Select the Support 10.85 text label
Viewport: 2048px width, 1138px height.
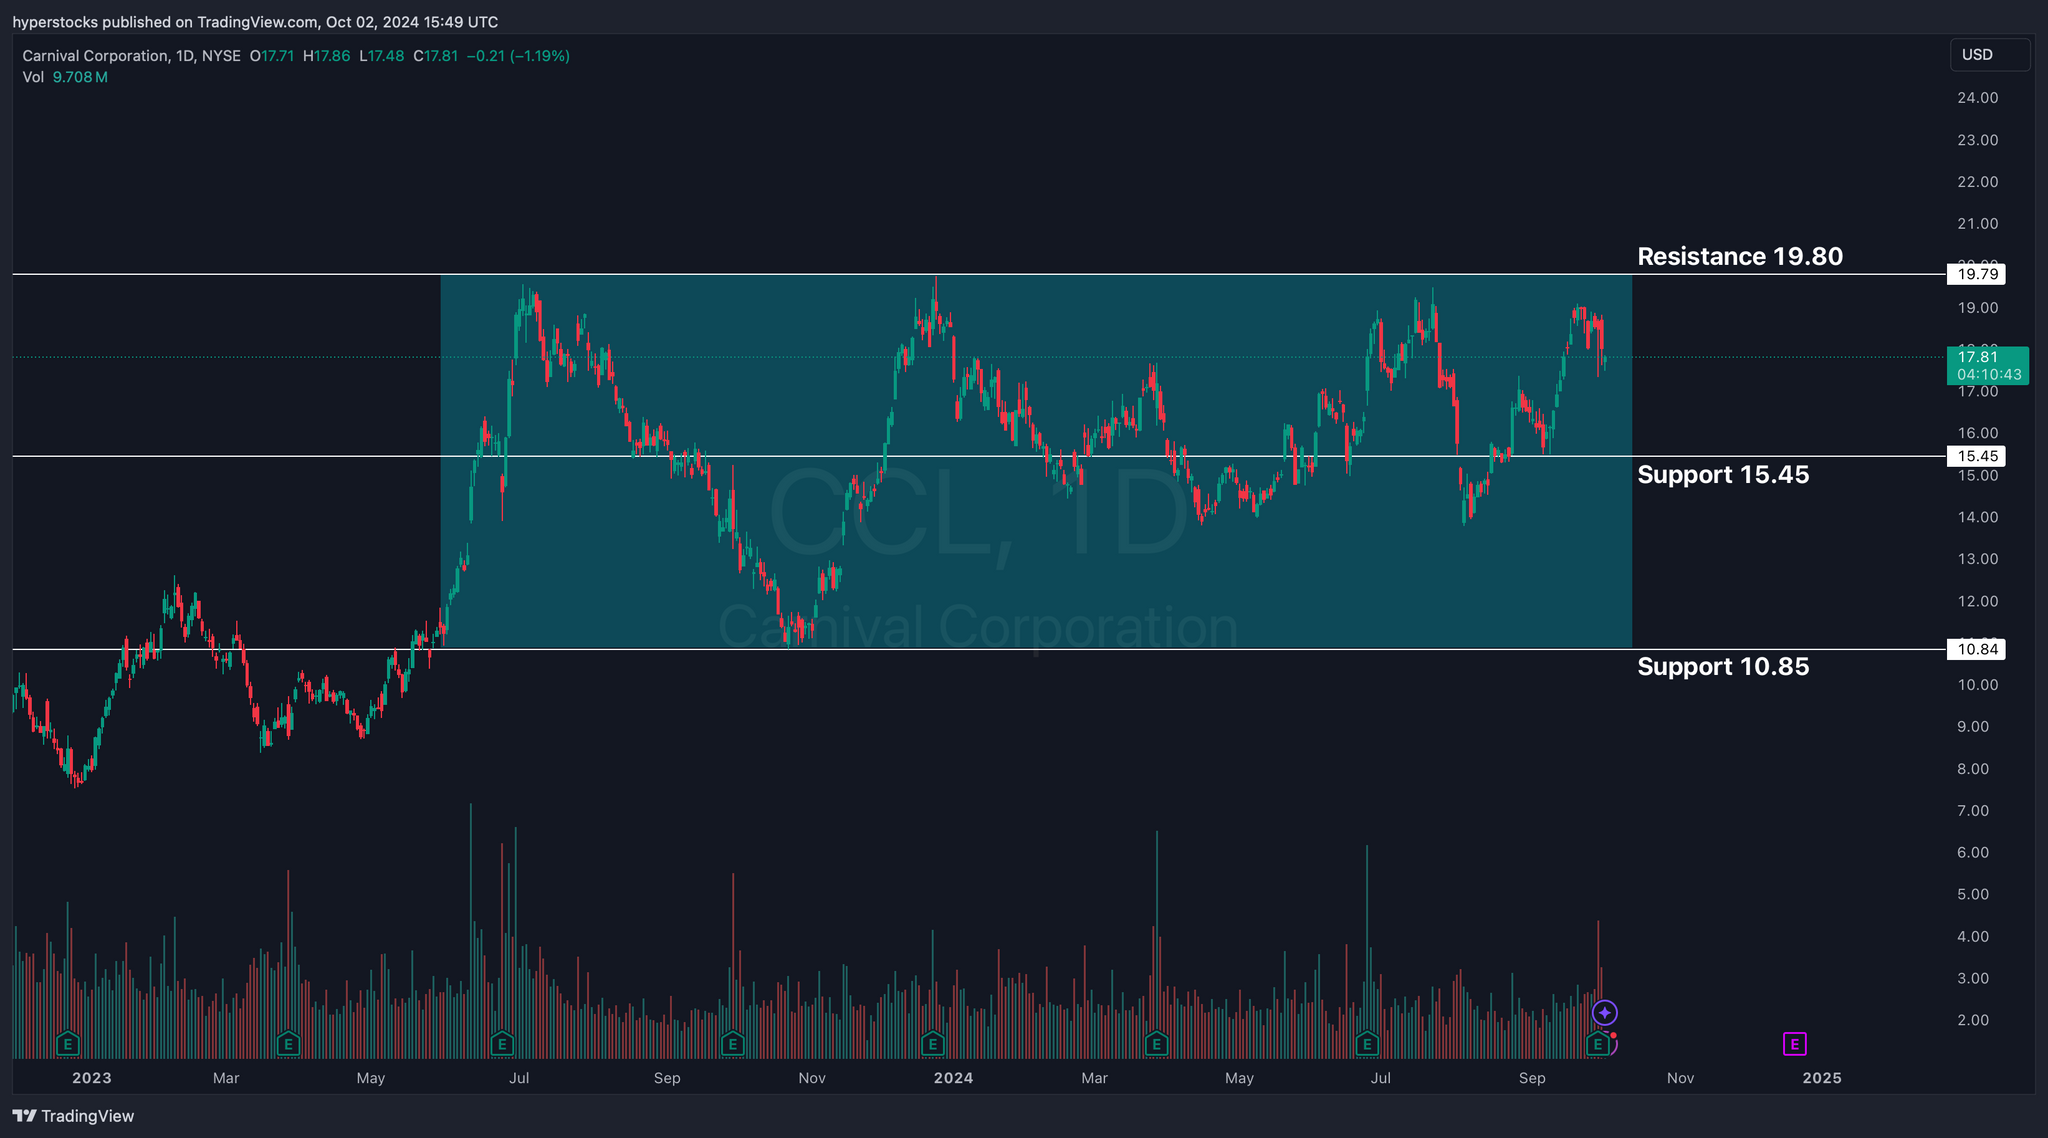tap(1722, 666)
